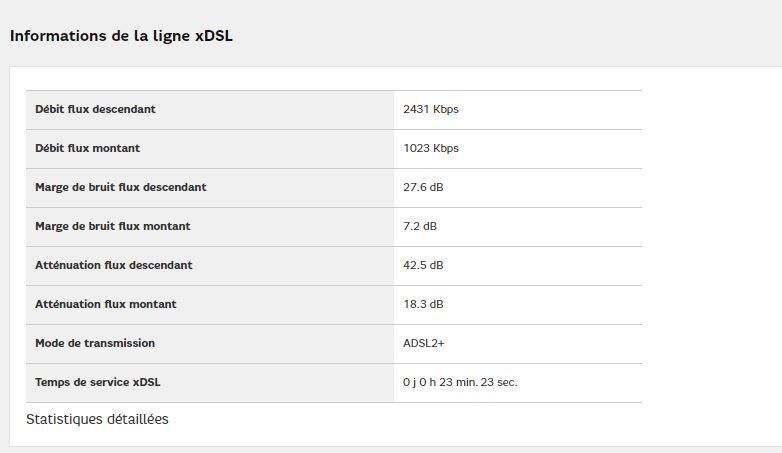This screenshot has width=782, height=453.
Task: Click the 27.6 dB noise margin value
Action: (x=423, y=187)
